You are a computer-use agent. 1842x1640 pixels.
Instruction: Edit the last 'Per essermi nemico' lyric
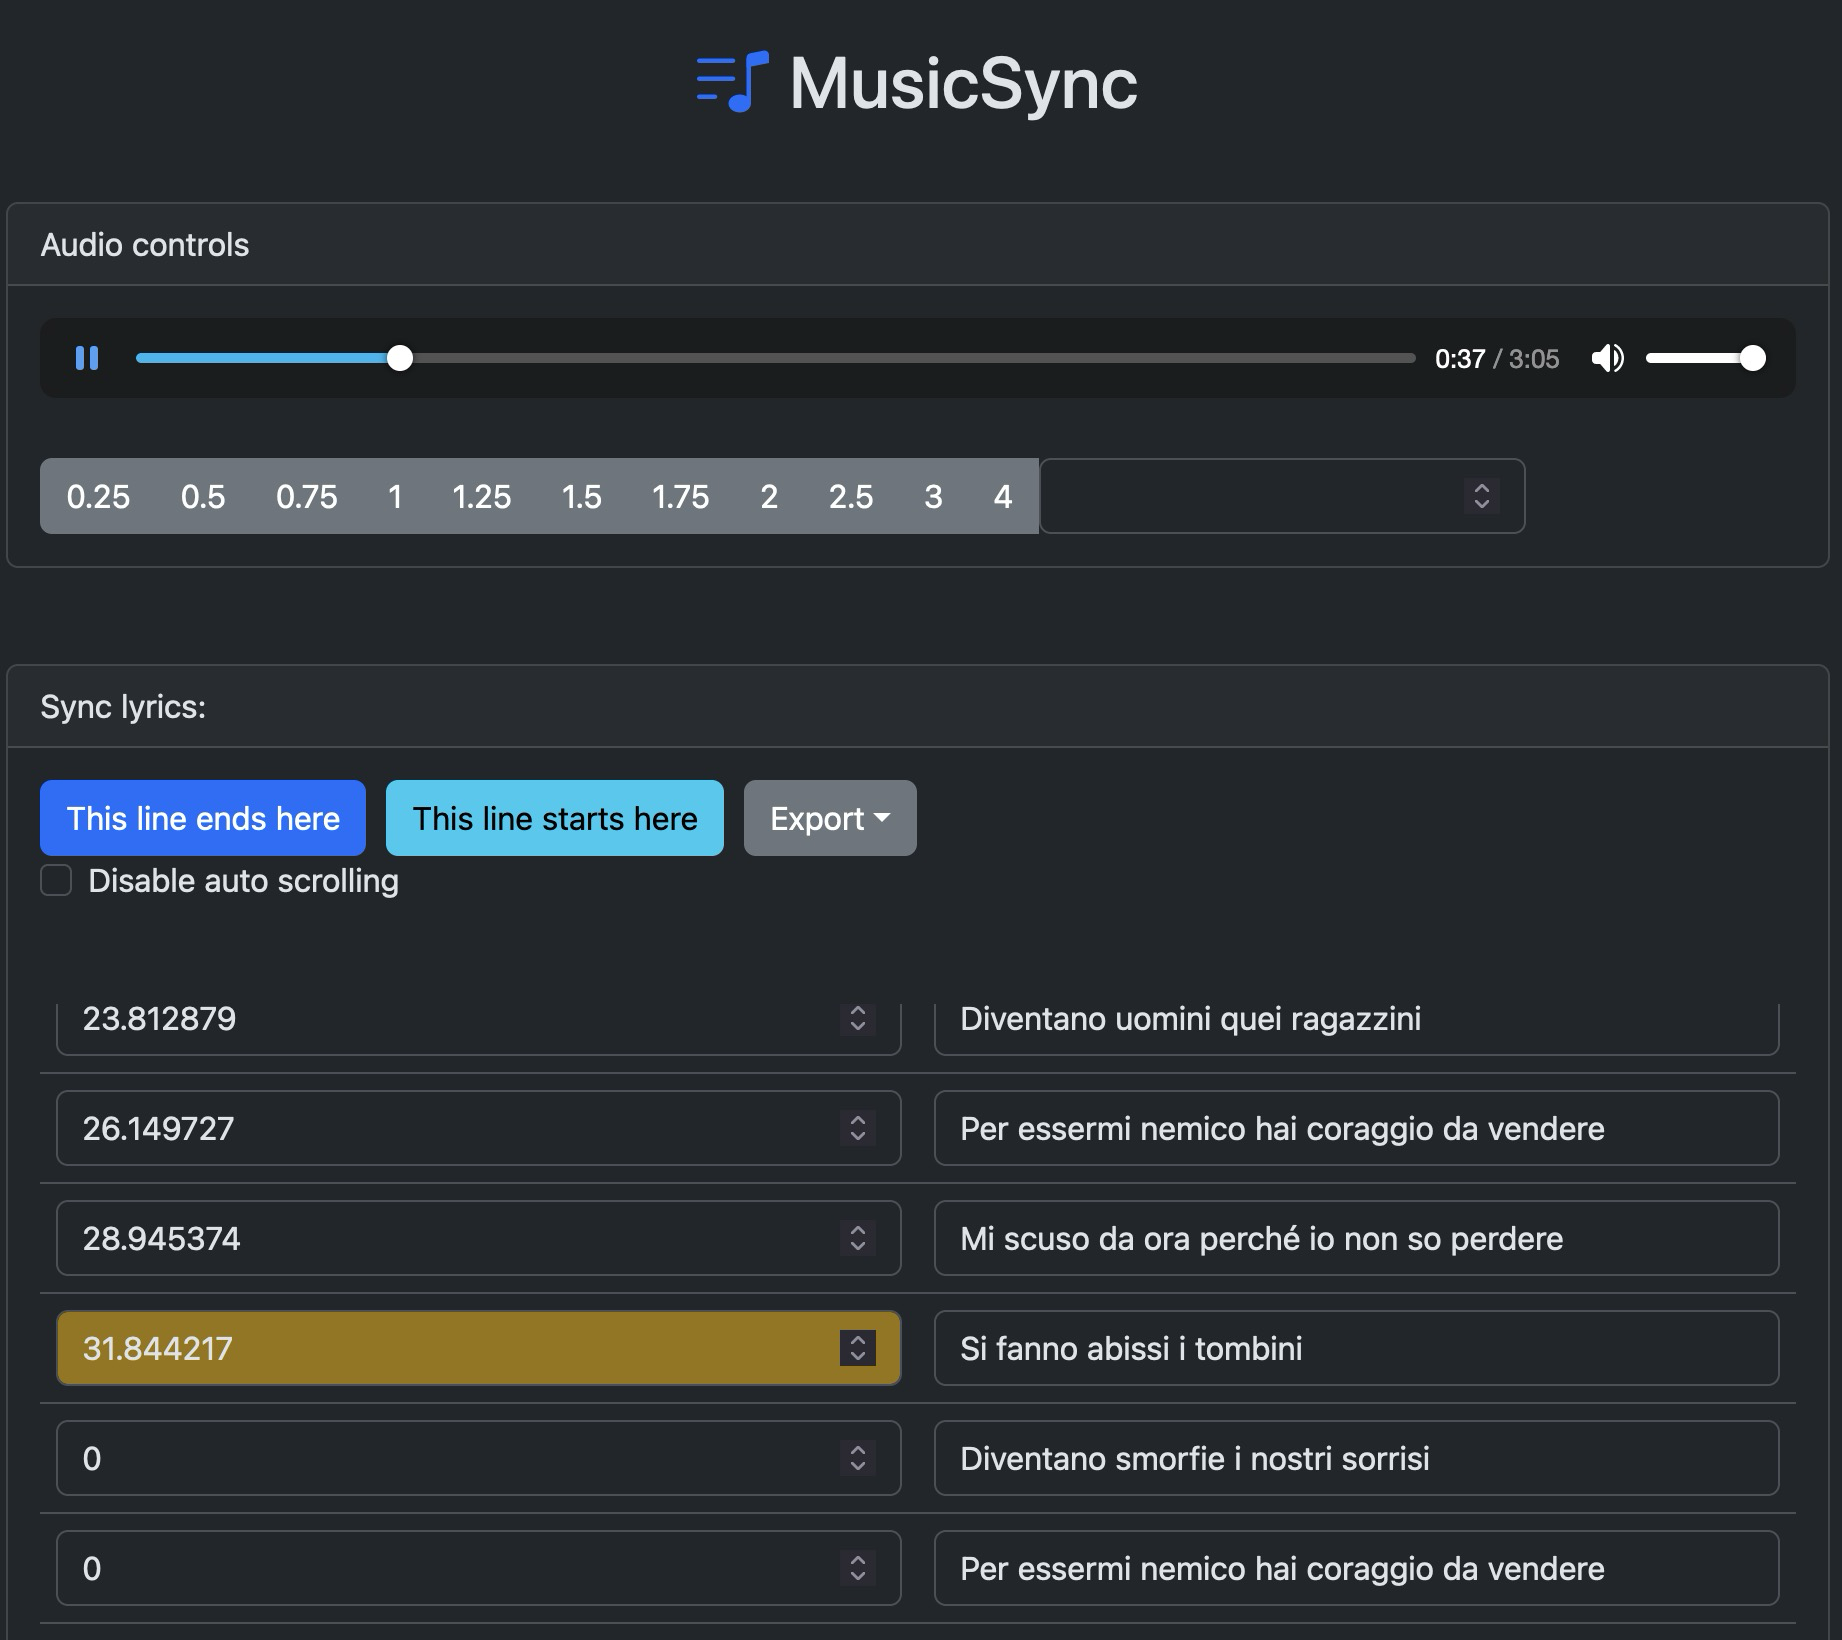[1357, 1568]
